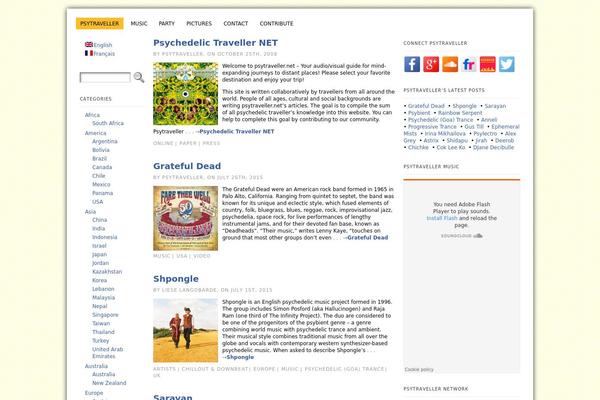Open the Shpongle duo photo thumbnail

(x=186, y=331)
